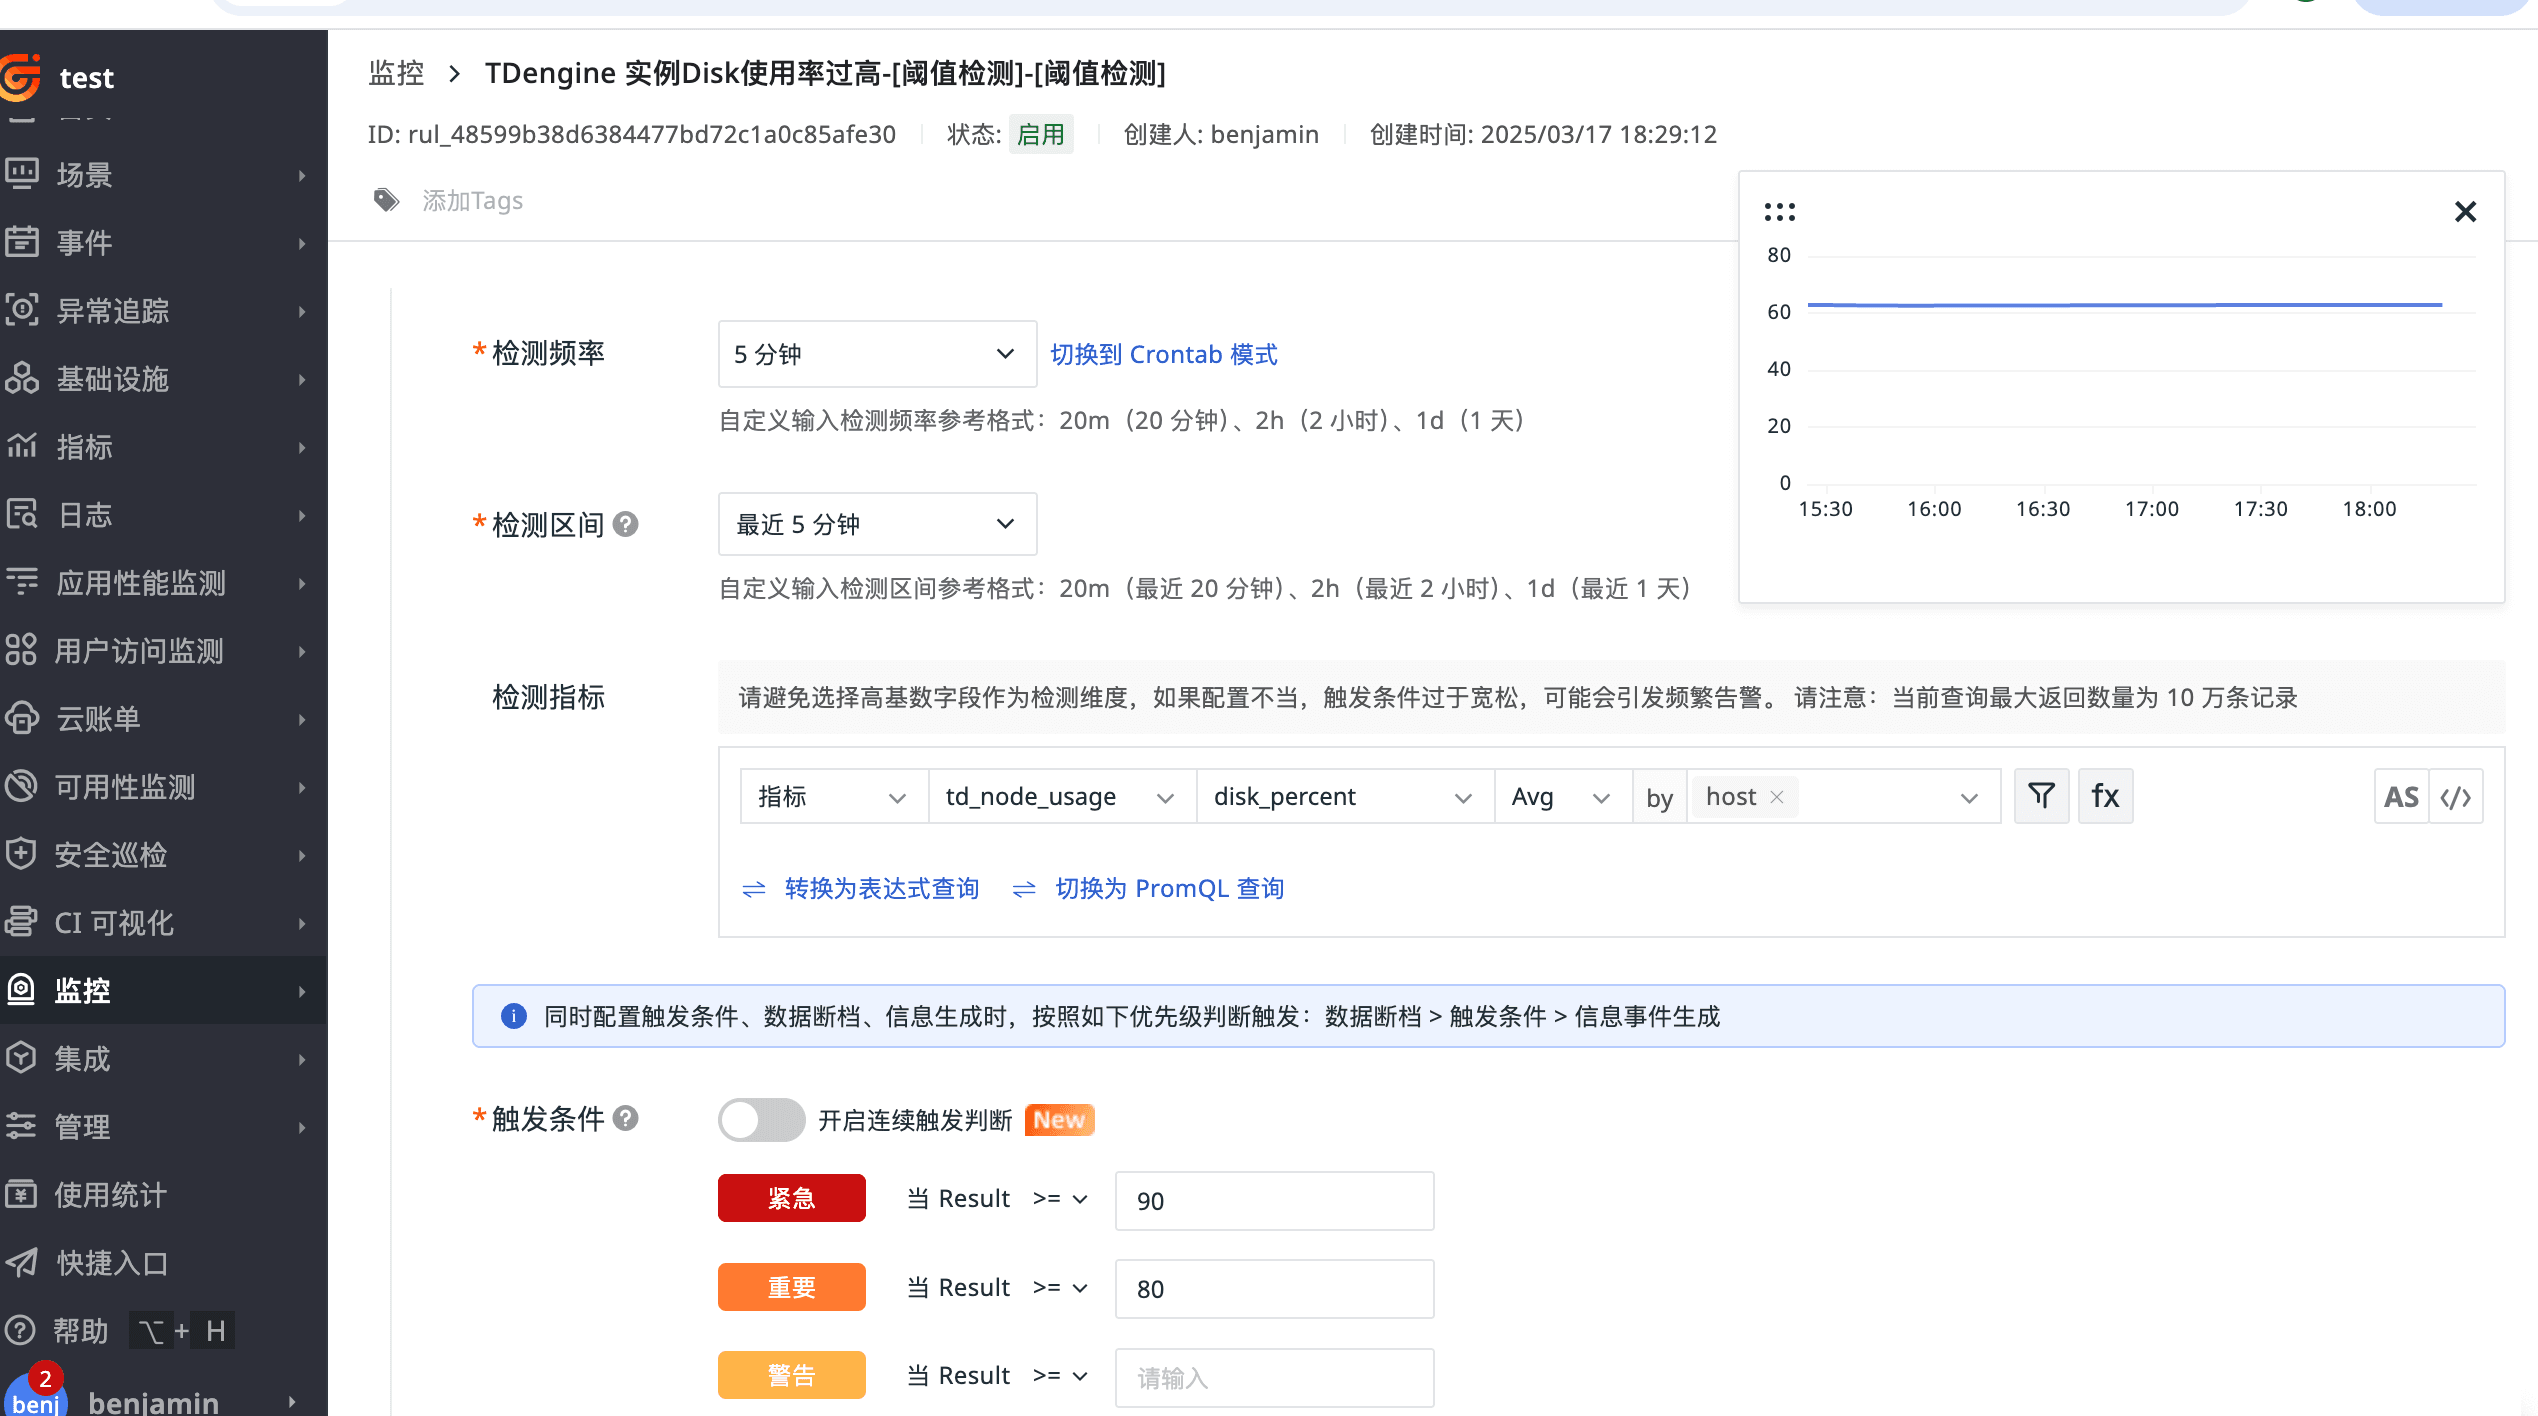Open the disk_percent field dropdown

(x=1345, y=796)
